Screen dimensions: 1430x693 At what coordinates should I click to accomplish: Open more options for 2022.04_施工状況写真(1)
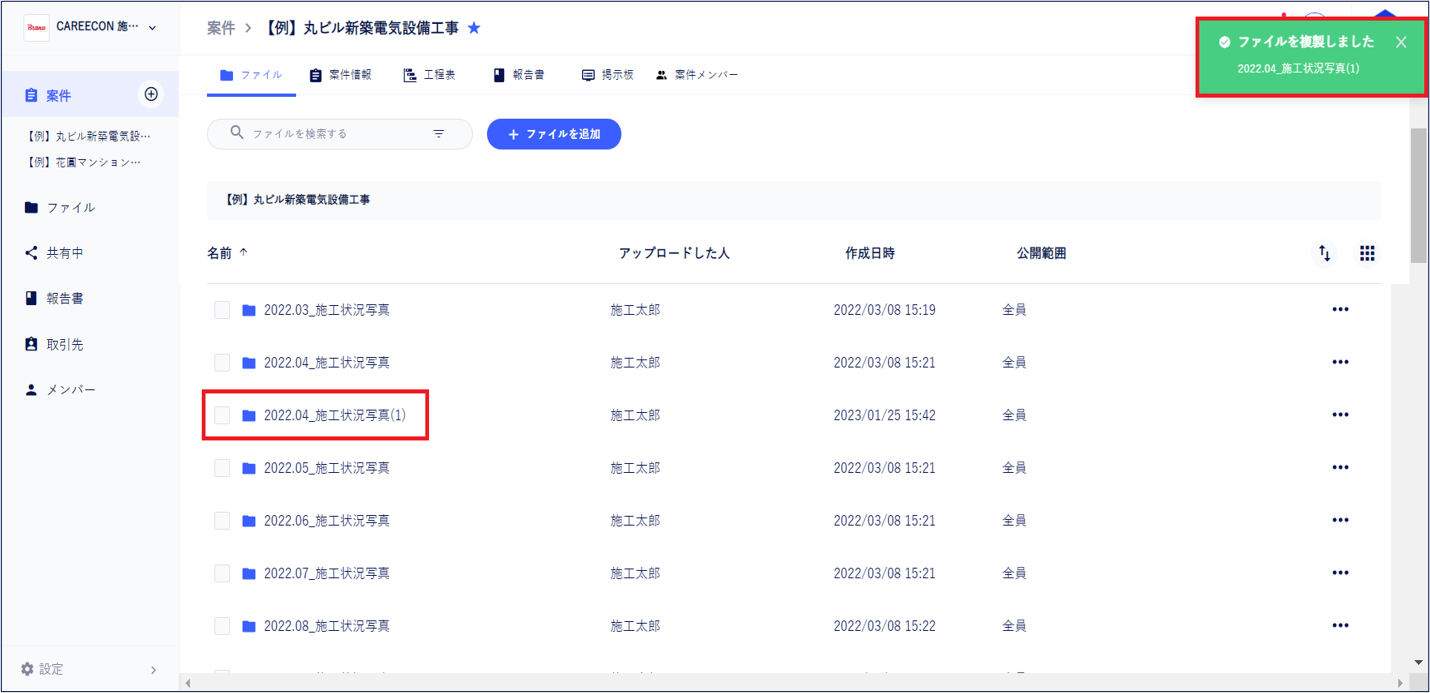(x=1340, y=415)
